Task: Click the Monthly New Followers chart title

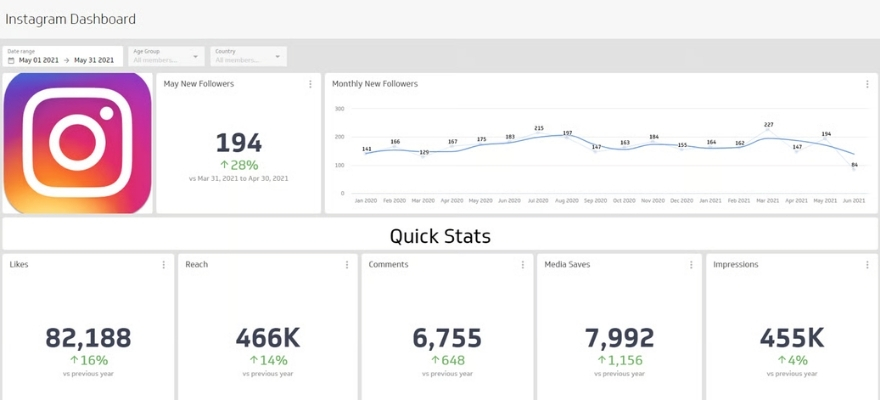Action: click(x=375, y=84)
